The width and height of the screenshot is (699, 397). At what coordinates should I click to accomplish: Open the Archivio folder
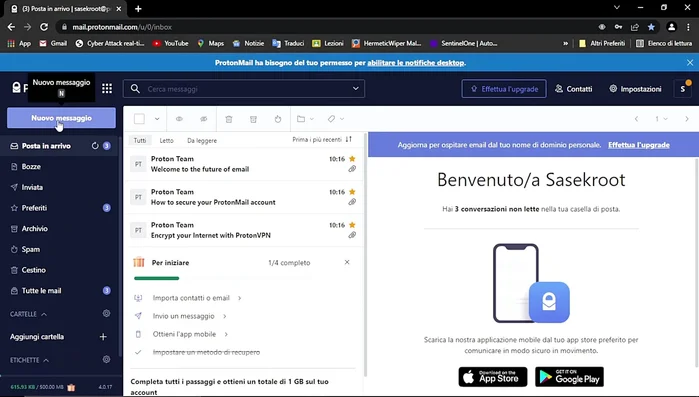[34, 229]
